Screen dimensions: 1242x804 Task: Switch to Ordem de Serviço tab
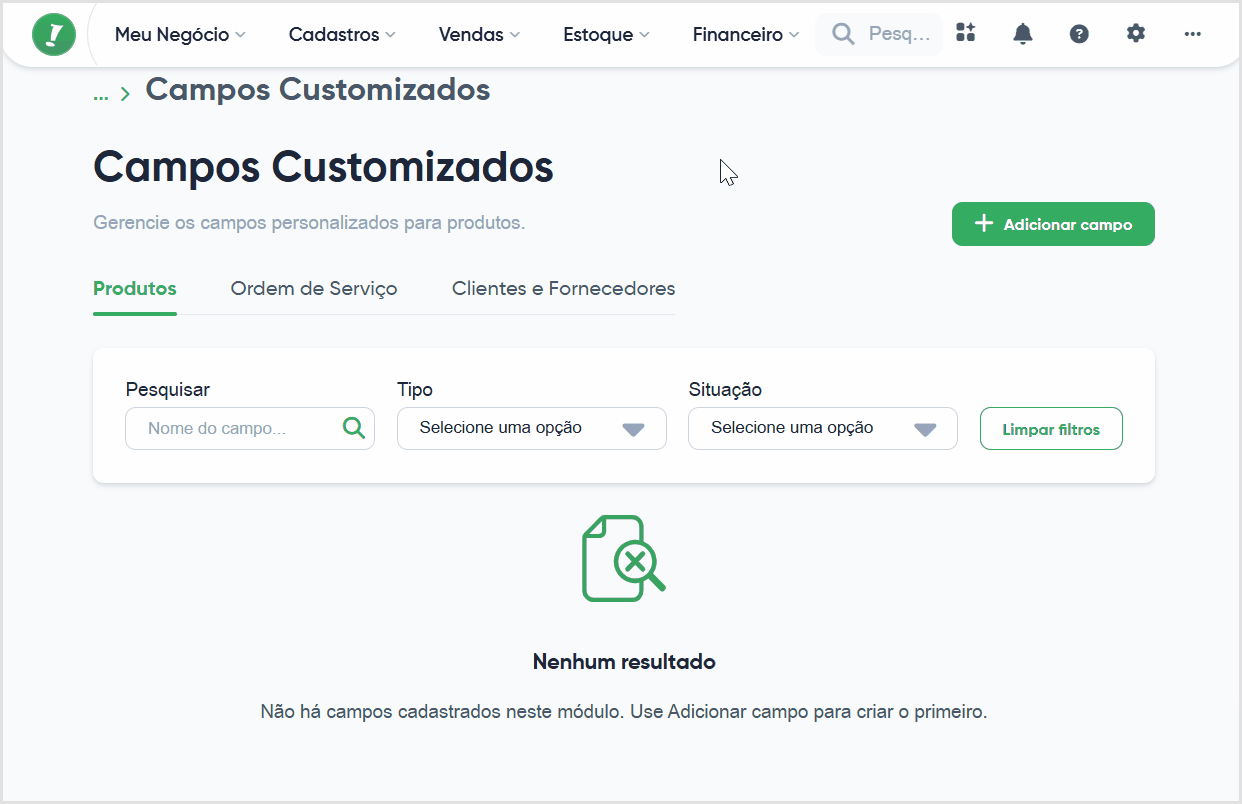tap(314, 289)
